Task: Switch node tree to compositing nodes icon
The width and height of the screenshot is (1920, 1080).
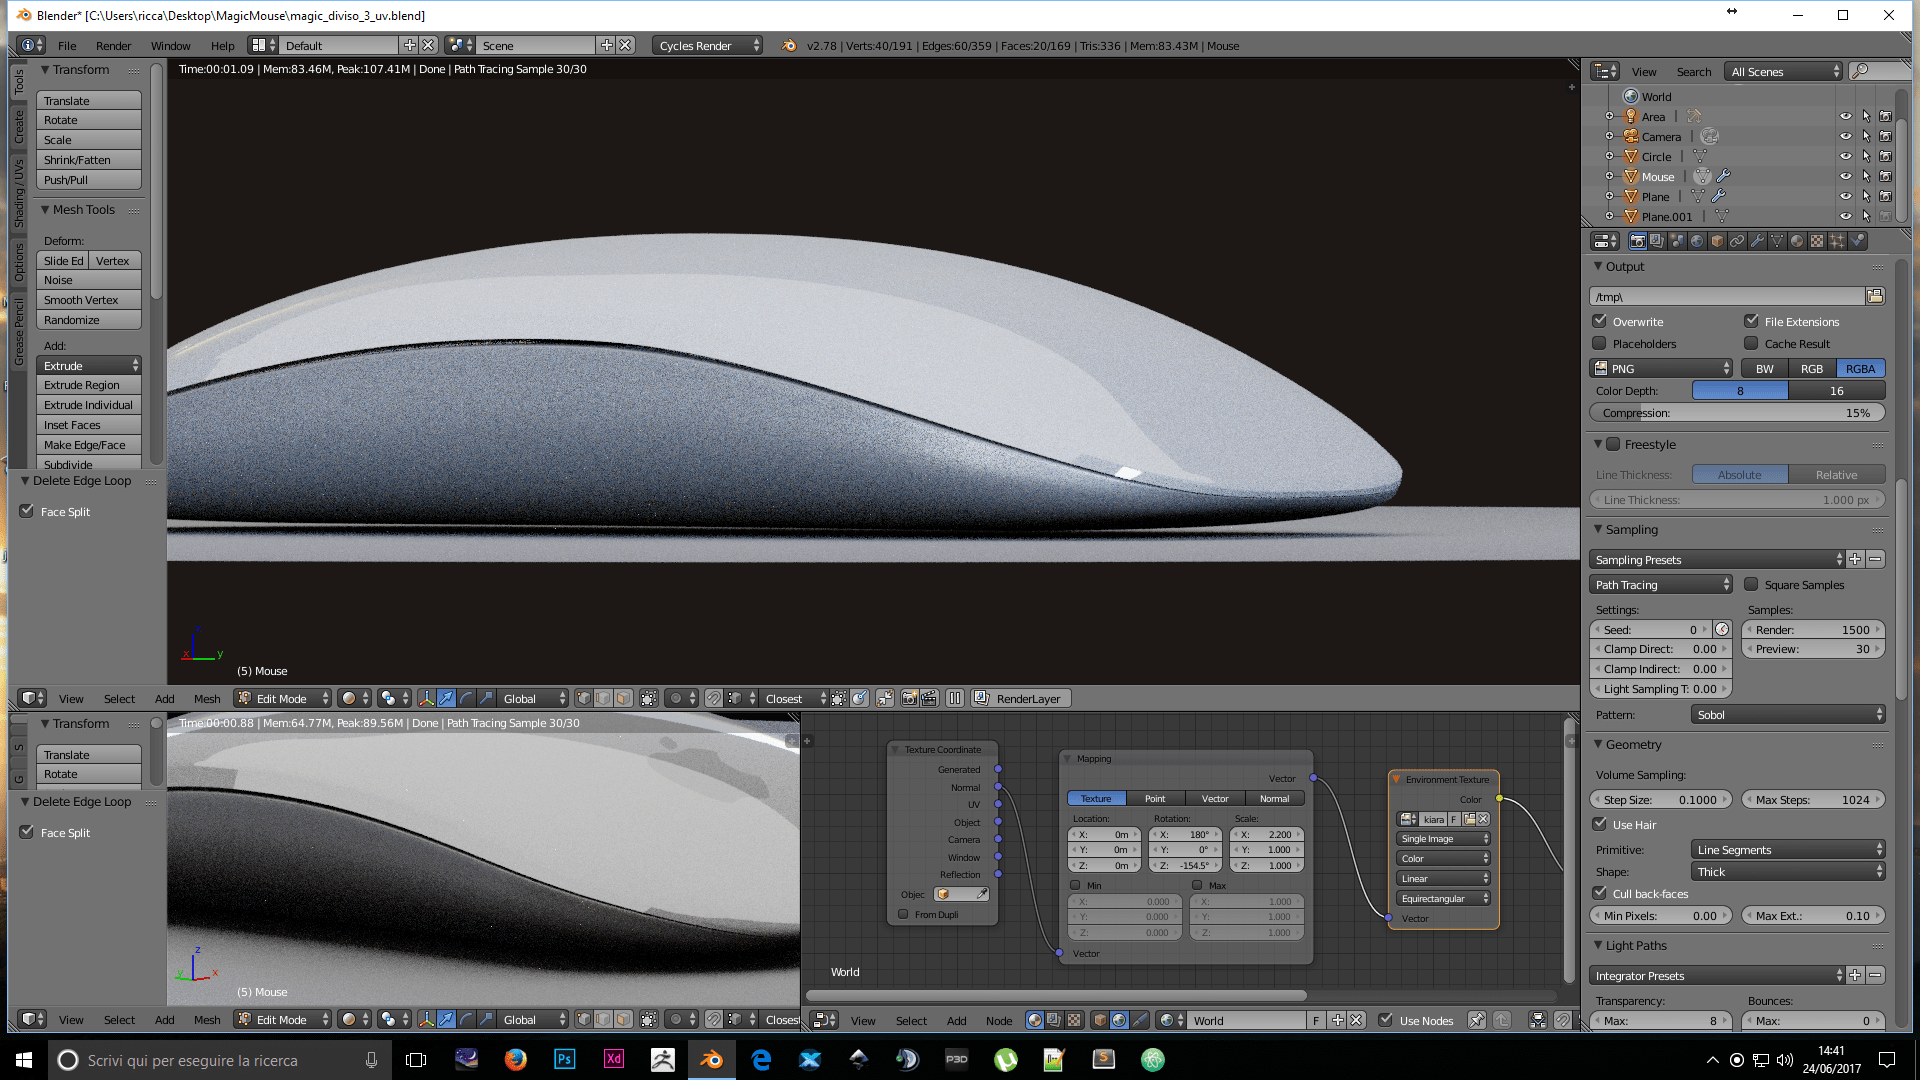Action: coord(1054,1020)
